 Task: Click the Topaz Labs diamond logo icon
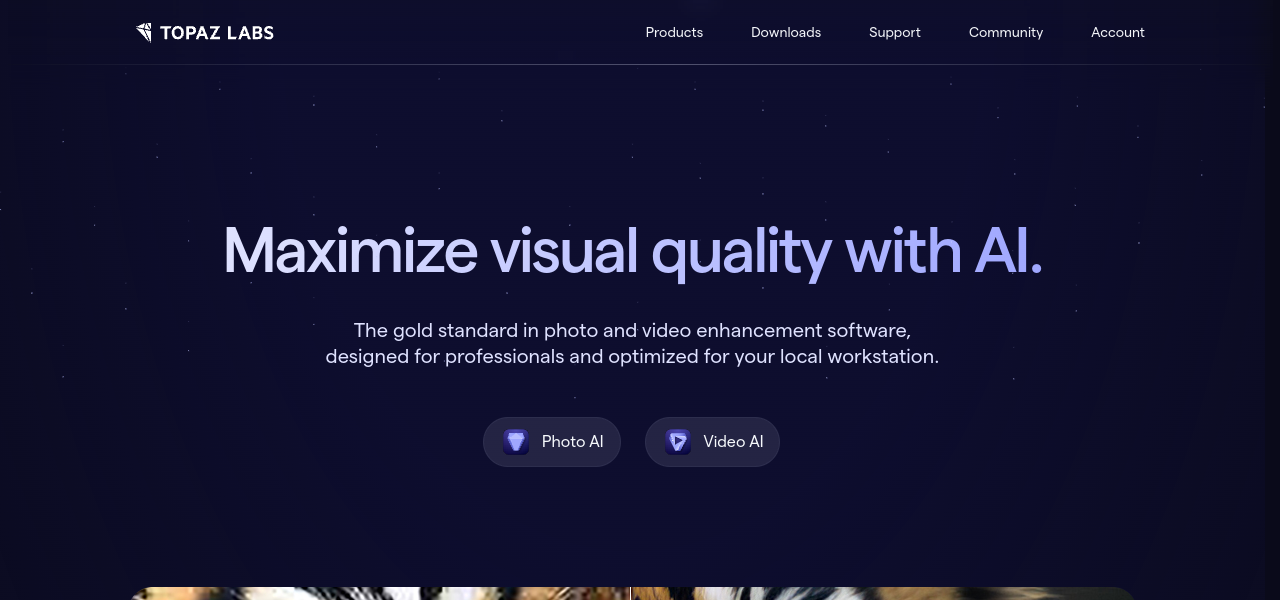coord(144,32)
